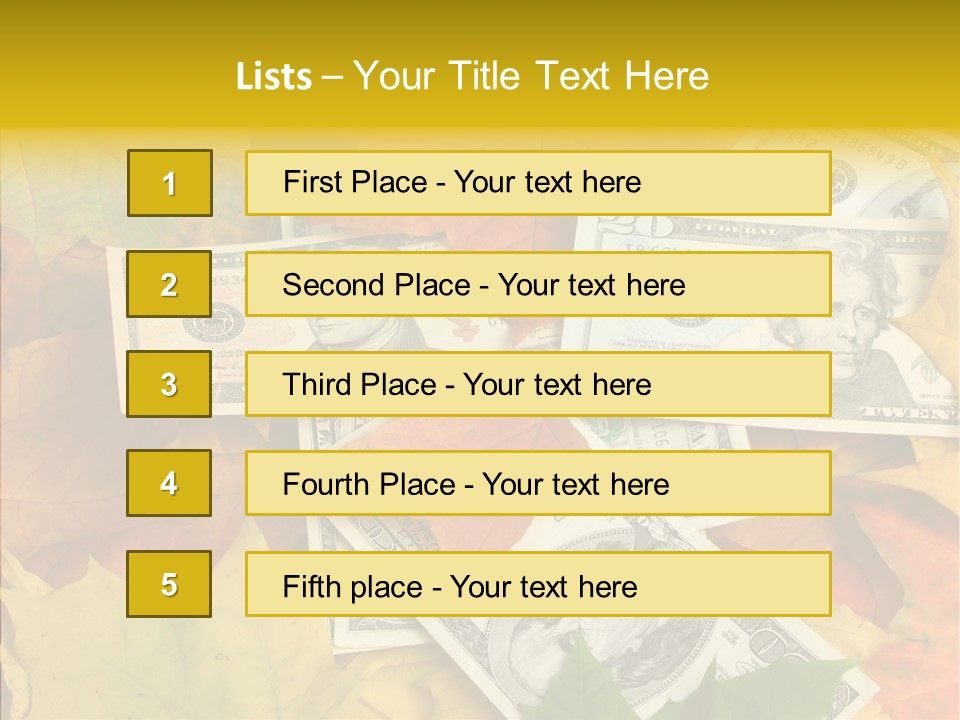Click the bold word Lists in title

pyautogui.click(x=273, y=76)
